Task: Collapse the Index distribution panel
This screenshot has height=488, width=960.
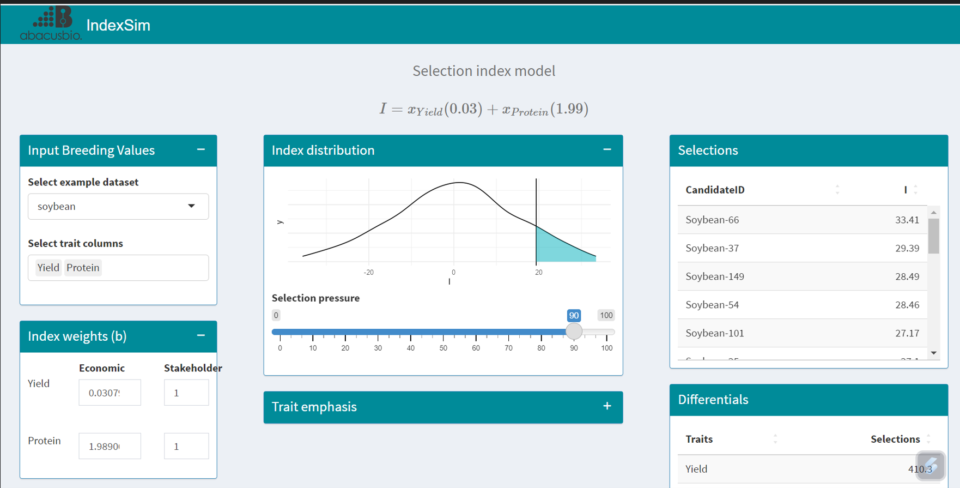Action: tap(606, 150)
